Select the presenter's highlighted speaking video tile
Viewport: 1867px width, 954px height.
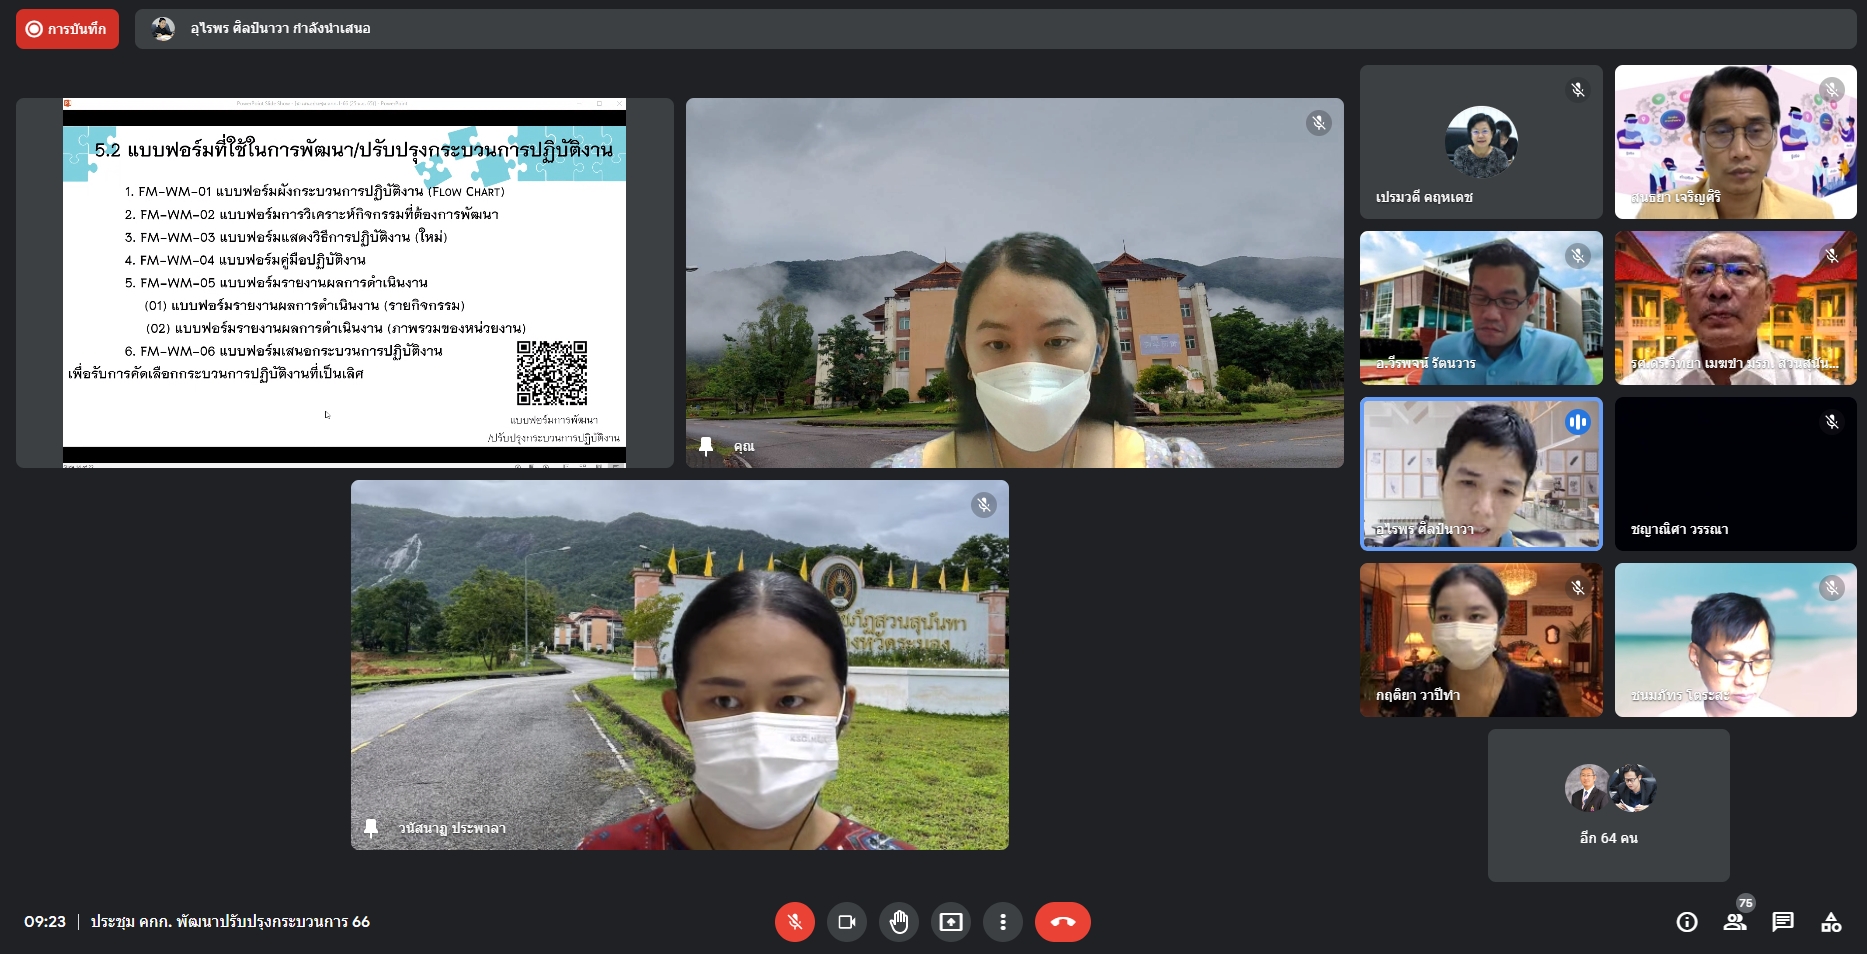click(x=1480, y=474)
